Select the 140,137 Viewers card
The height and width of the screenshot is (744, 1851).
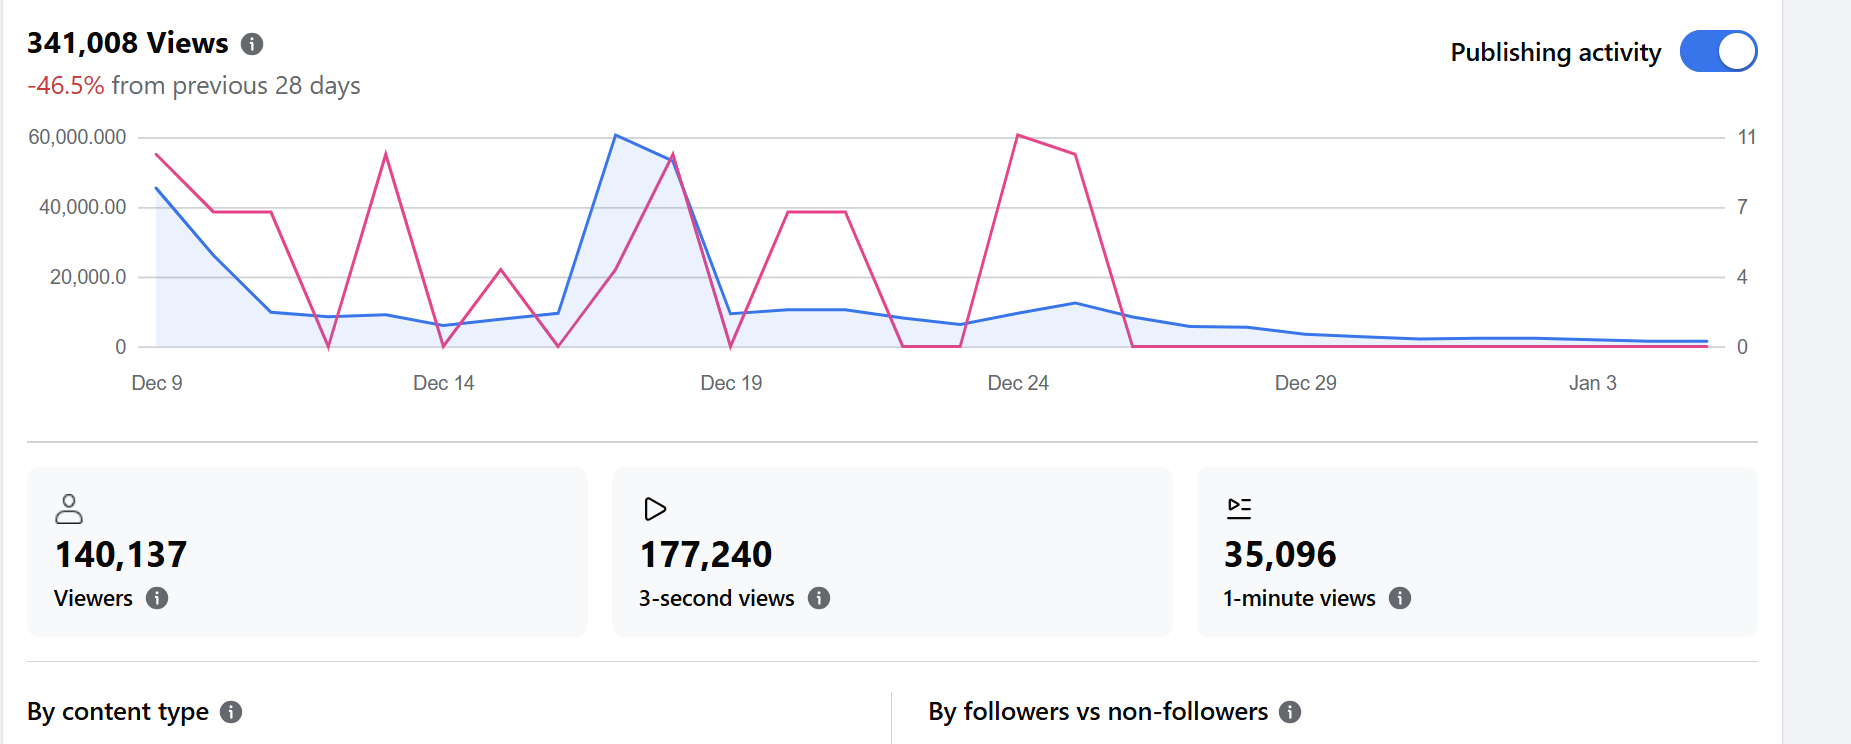point(307,552)
